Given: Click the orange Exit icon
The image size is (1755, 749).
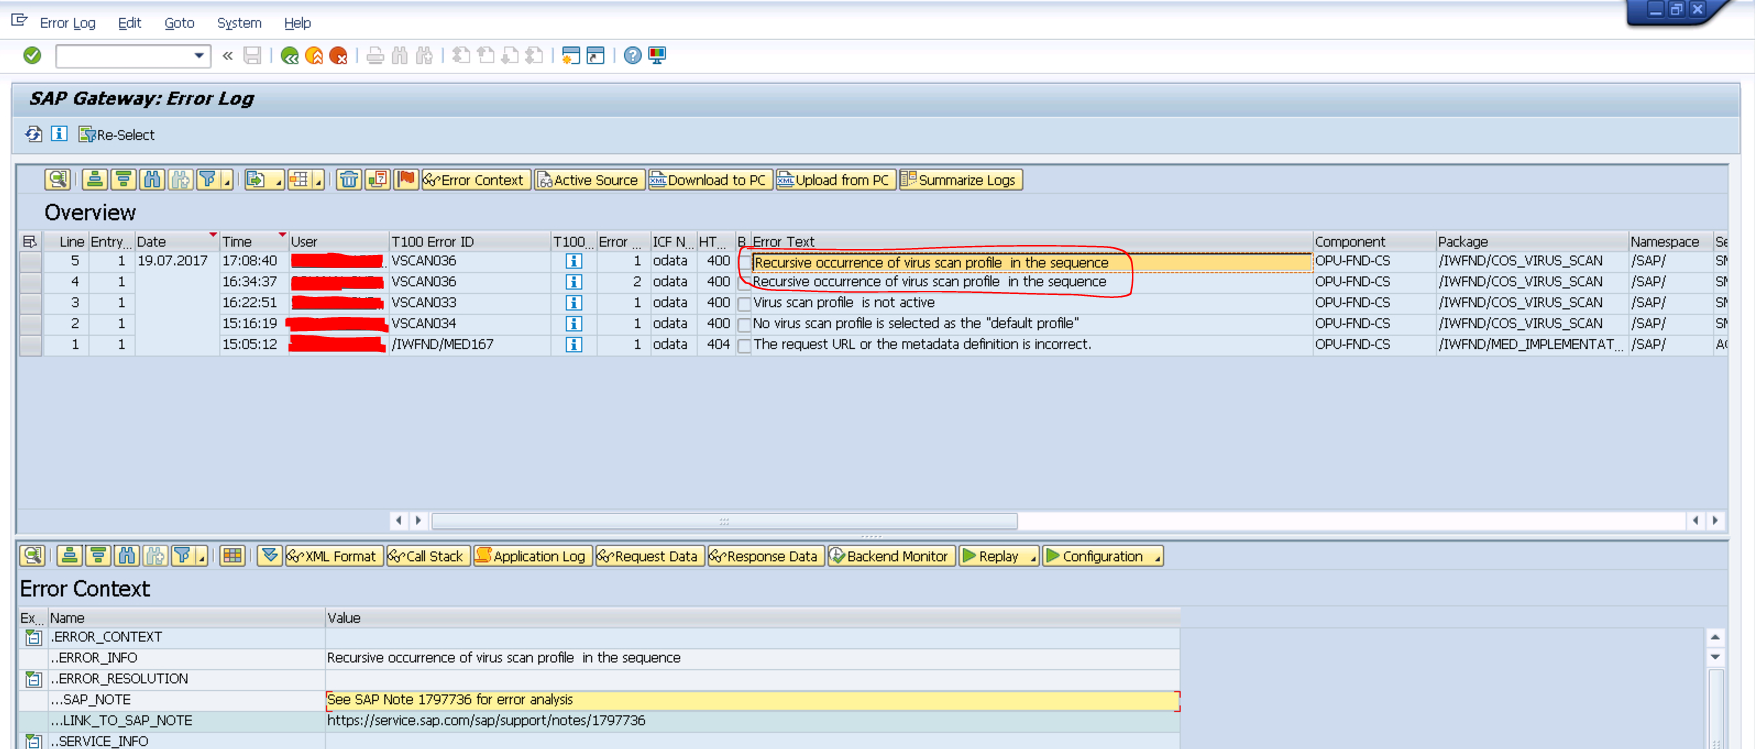Looking at the screenshot, I should (314, 55).
